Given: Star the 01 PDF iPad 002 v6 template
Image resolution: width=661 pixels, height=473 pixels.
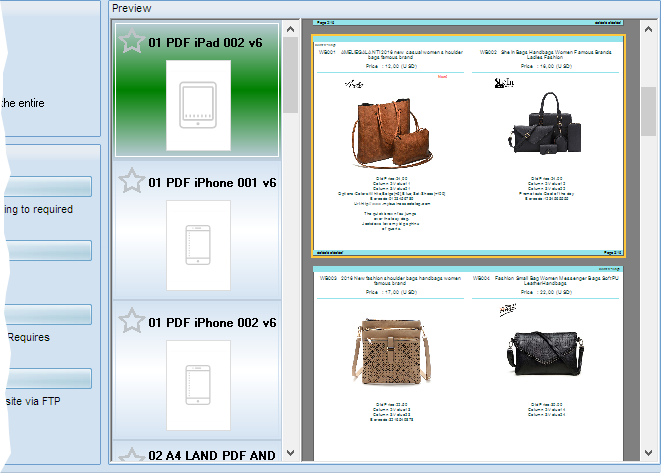Looking at the screenshot, I should click(x=132, y=40).
